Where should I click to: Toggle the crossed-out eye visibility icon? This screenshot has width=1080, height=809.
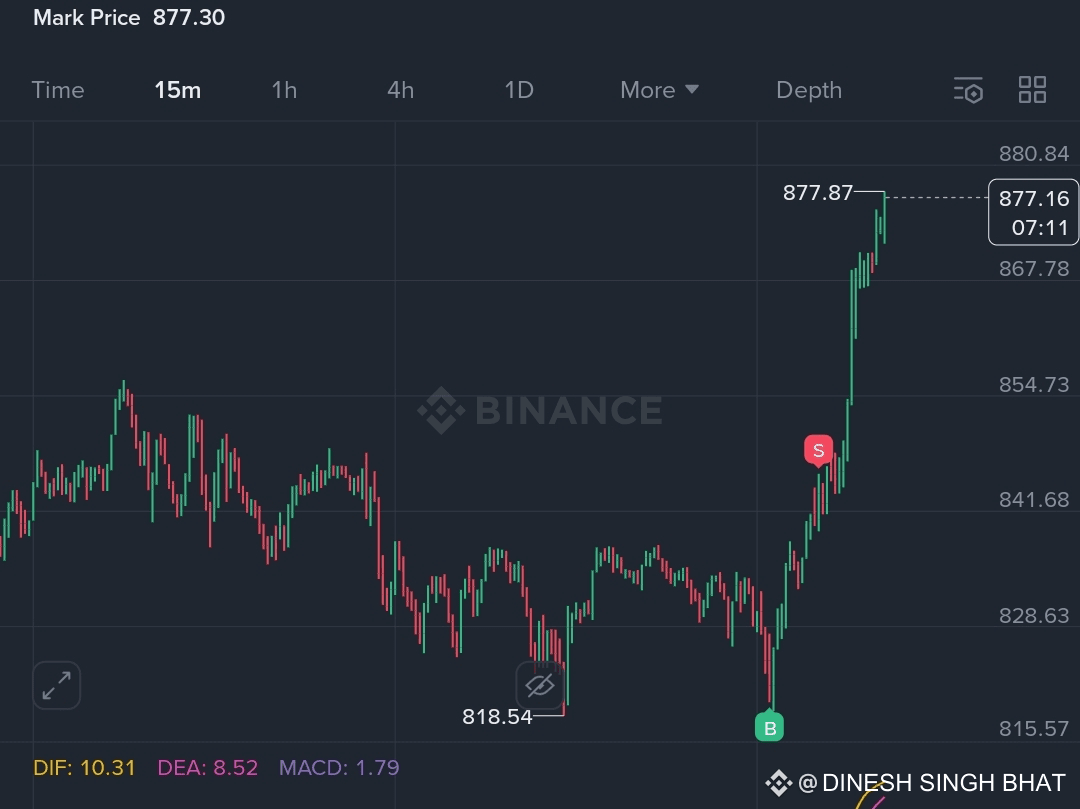pos(539,685)
